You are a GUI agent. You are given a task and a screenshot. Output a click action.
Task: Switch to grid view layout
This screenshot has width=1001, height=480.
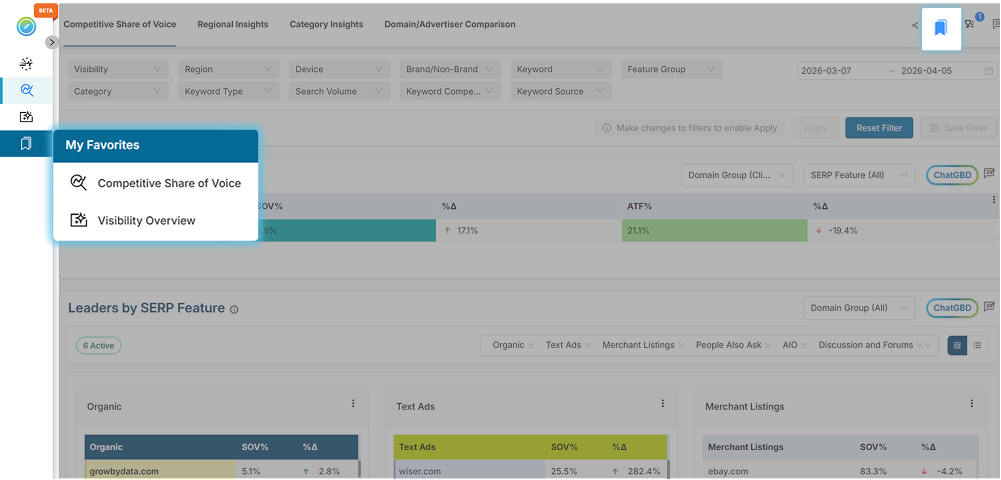coord(957,345)
